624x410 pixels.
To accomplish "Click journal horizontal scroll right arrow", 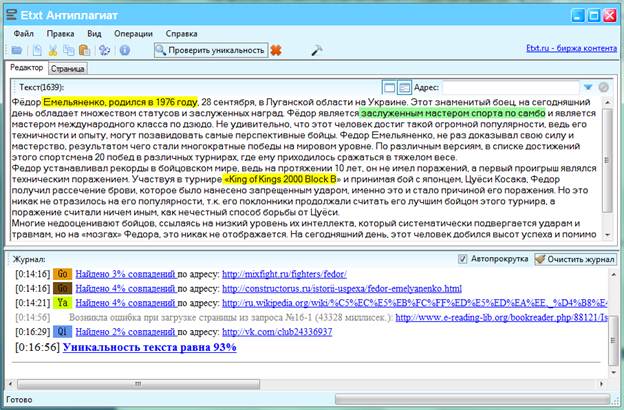I will click(601, 384).
